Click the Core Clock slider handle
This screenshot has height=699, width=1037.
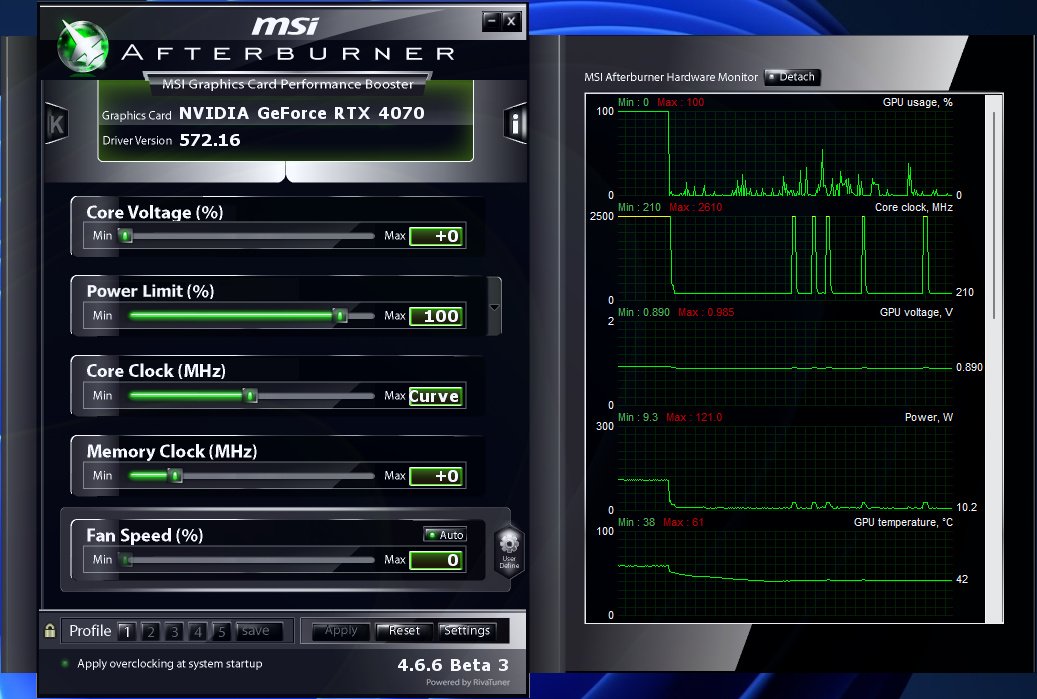tap(250, 395)
